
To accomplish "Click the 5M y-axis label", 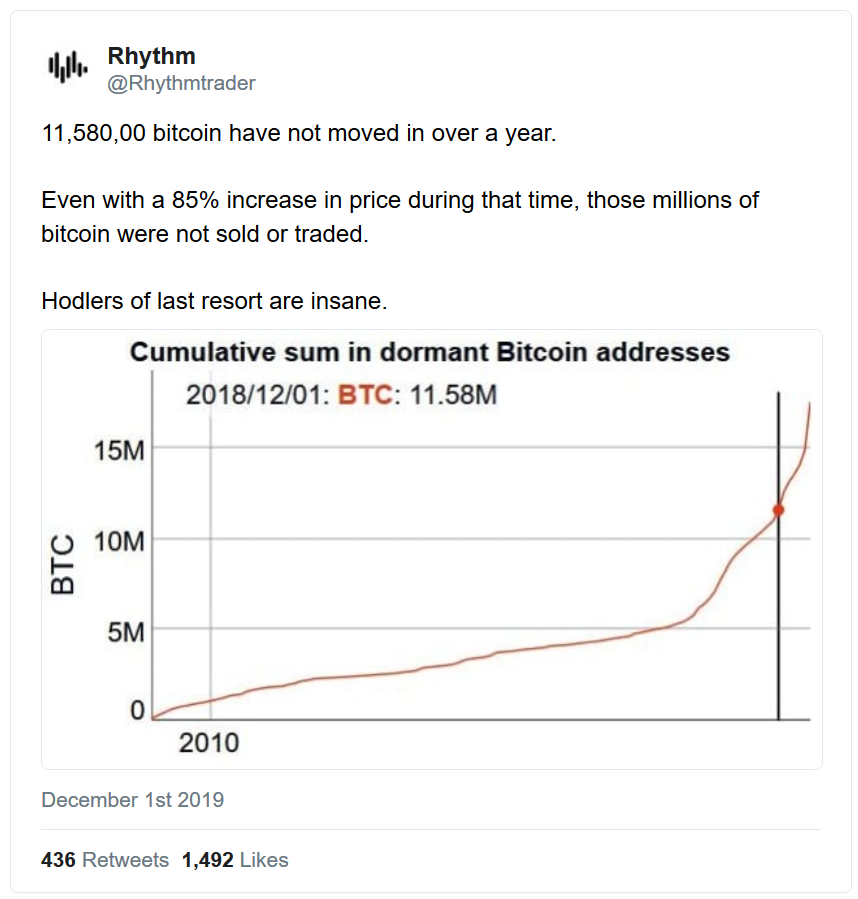I will pyautogui.click(x=126, y=632).
